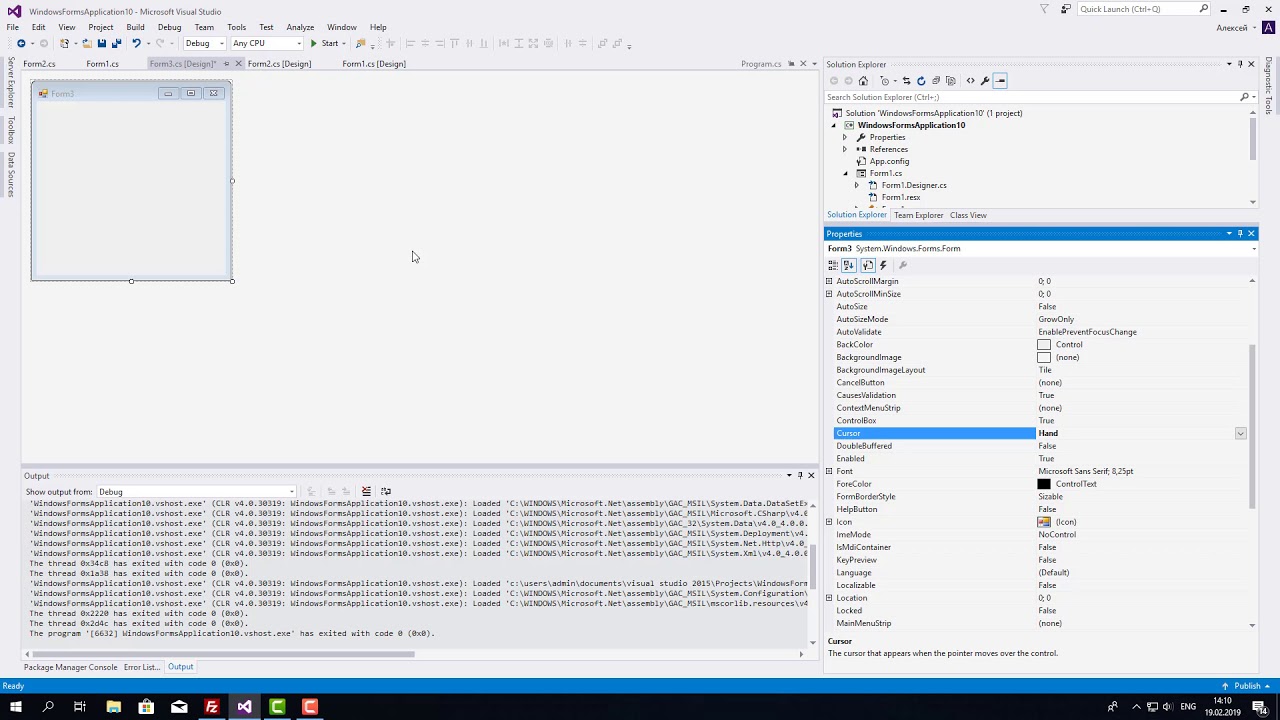The image size is (1280, 720).
Task: Click the wrench Properties icon in Solution Explorer toolbar
Action: 985,81
